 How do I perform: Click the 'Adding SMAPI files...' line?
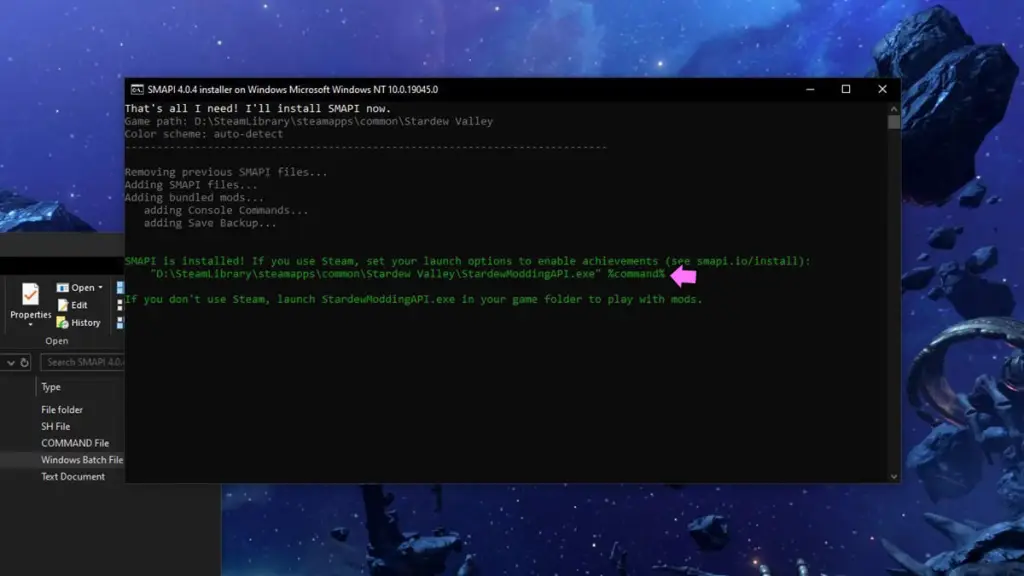click(x=191, y=185)
